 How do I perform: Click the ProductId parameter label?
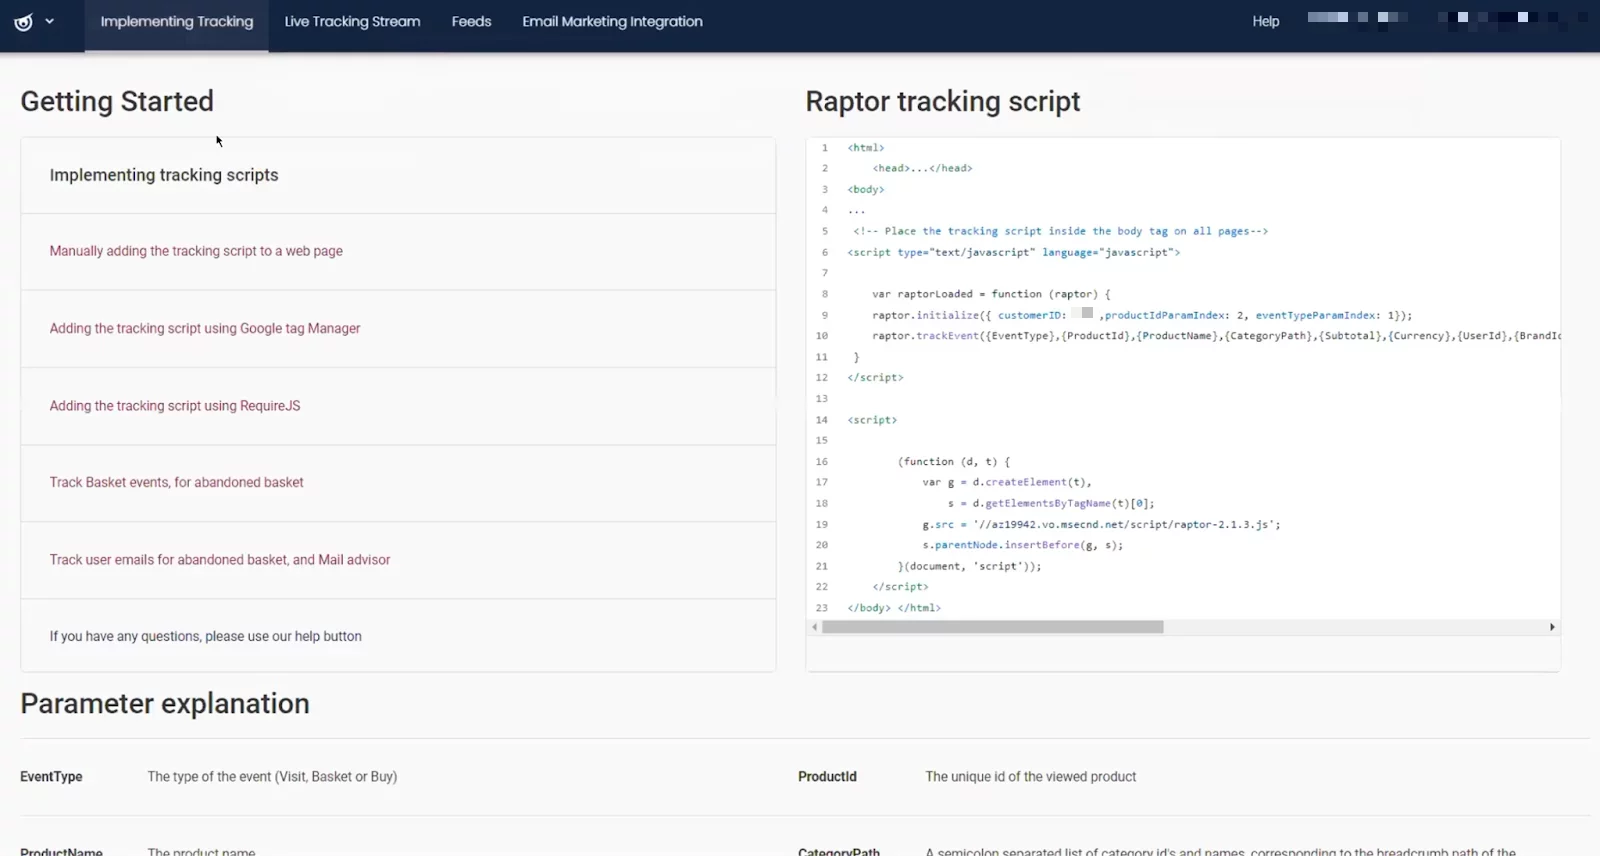pyautogui.click(x=827, y=777)
